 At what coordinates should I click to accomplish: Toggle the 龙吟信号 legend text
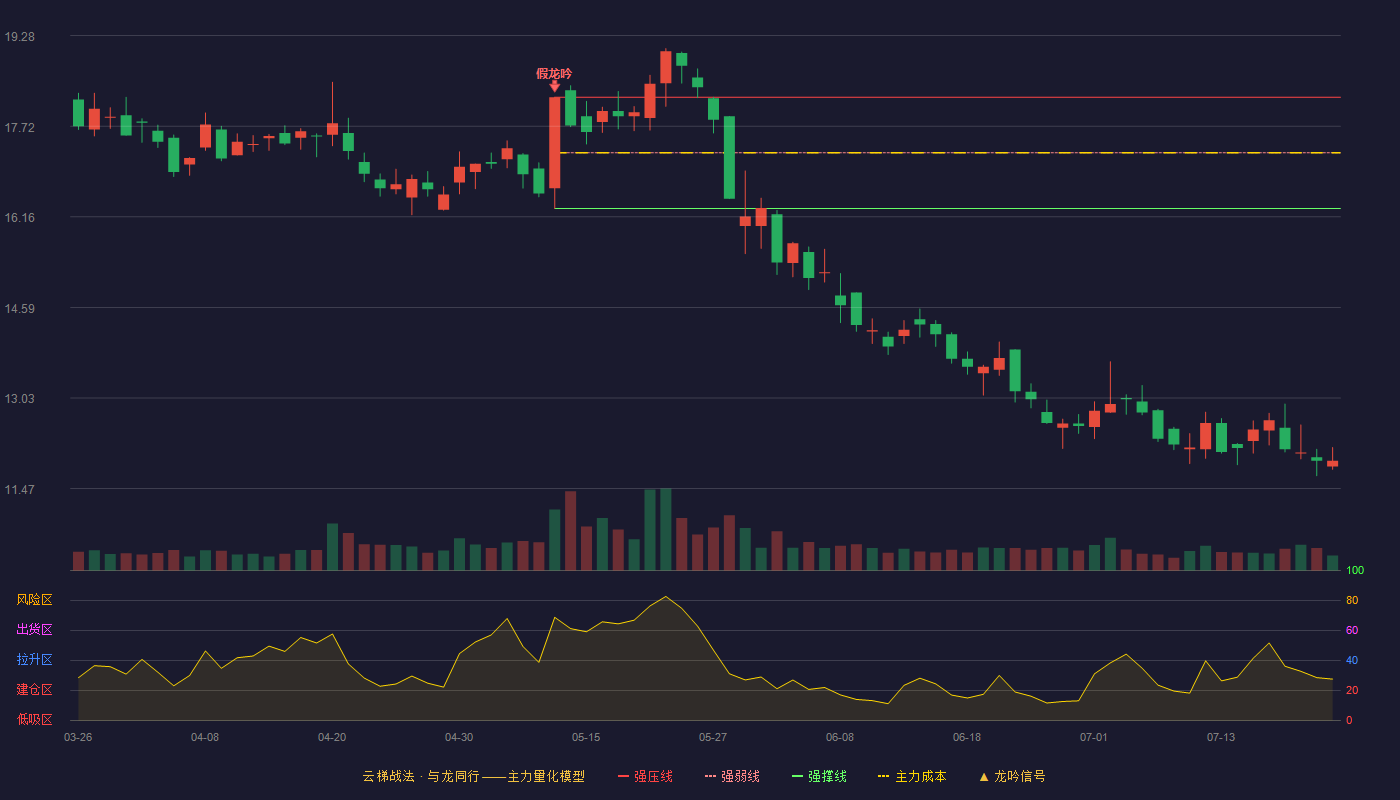click(1020, 777)
